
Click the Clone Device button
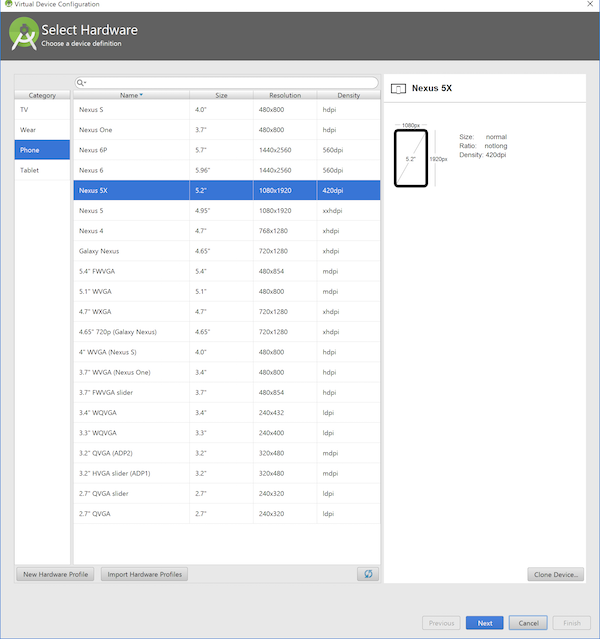point(556,575)
